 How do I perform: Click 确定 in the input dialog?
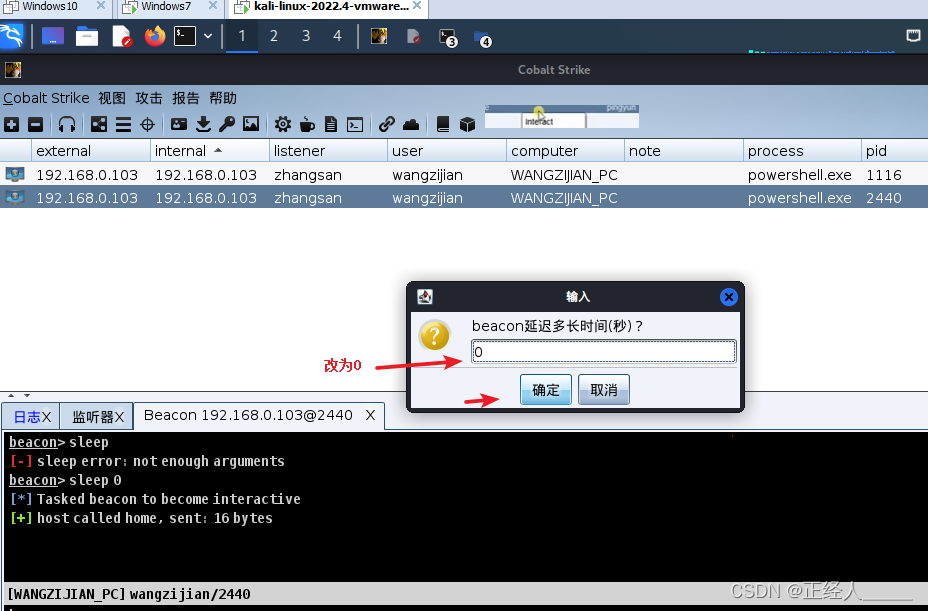pyautogui.click(x=546, y=390)
